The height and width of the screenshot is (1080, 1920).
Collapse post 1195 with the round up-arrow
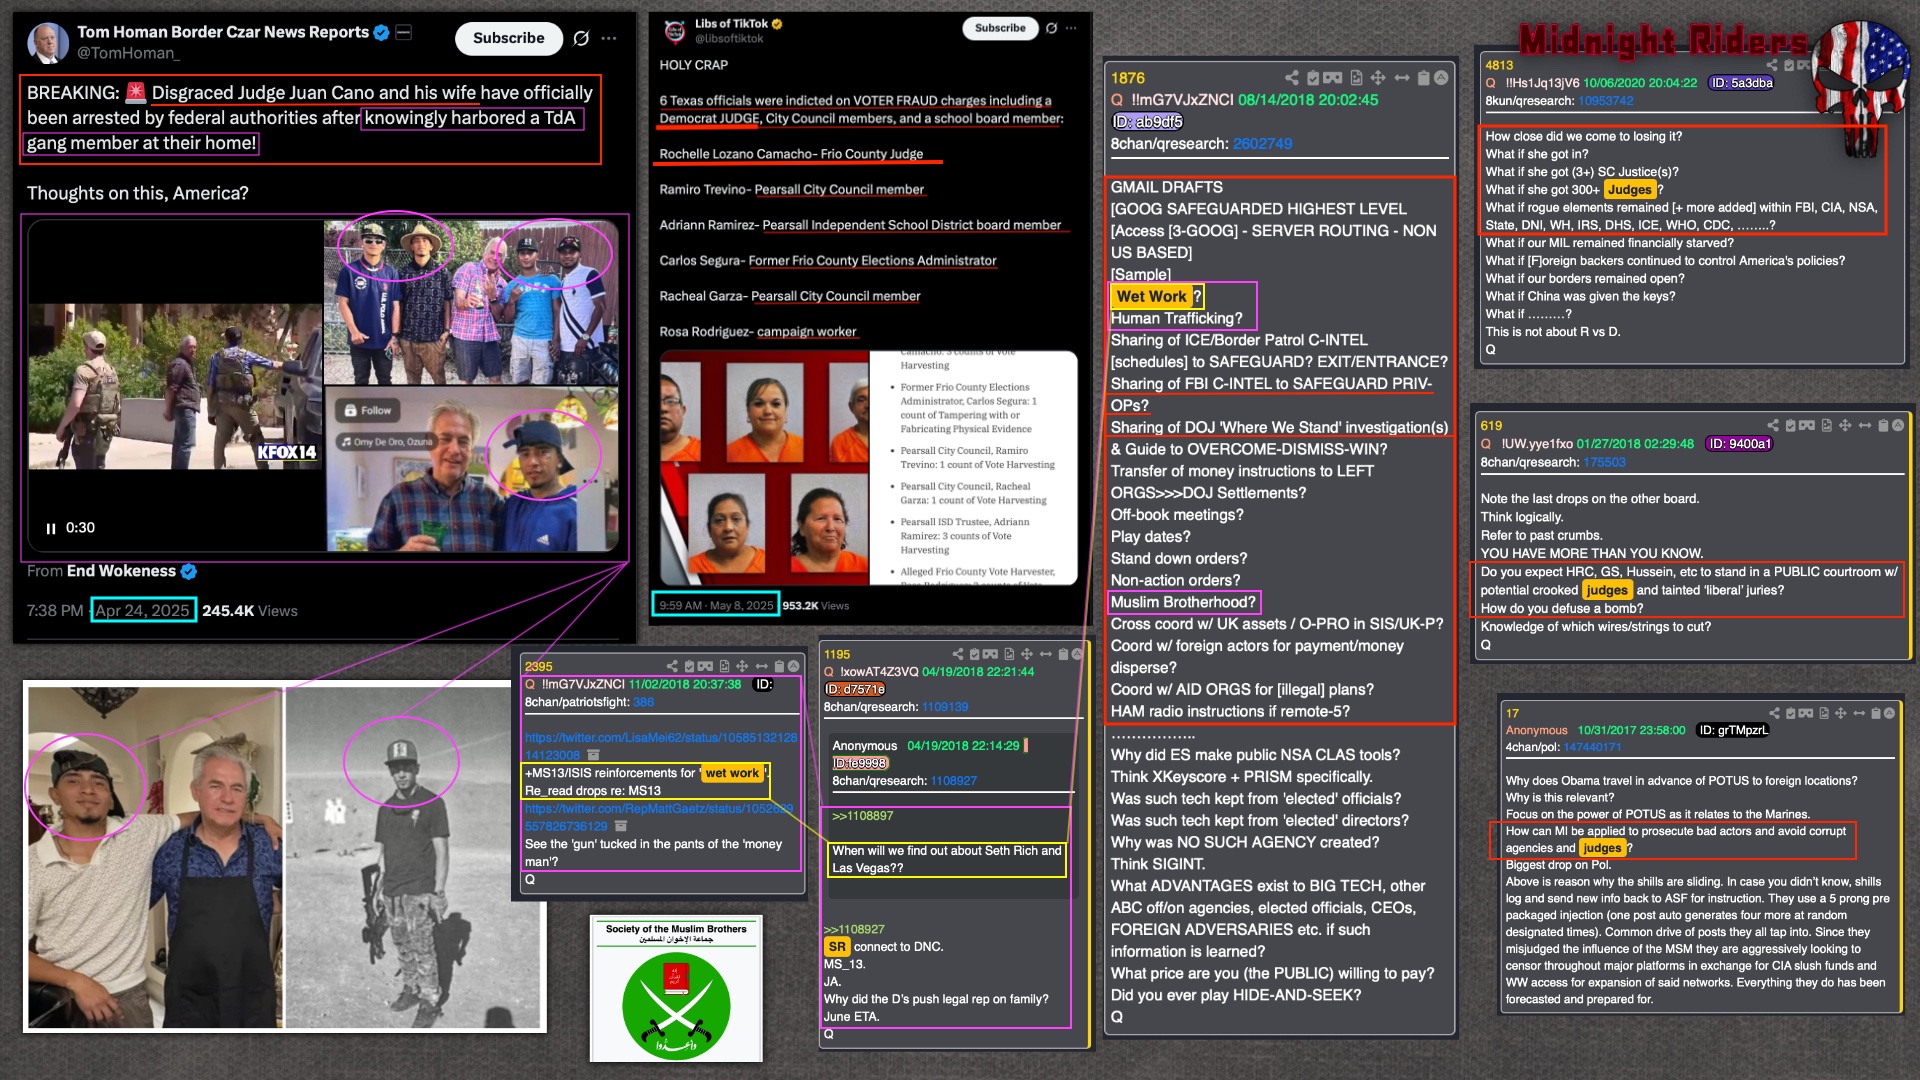(1077, 654)
